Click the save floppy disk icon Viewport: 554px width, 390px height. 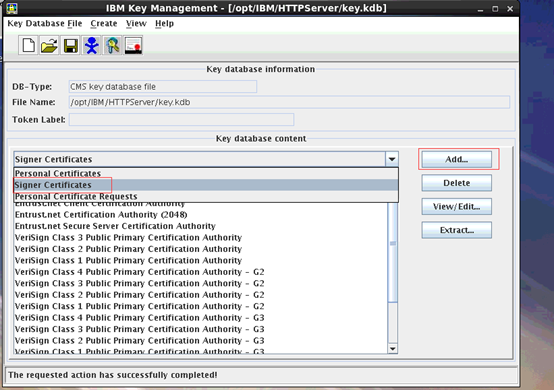coord(70,46)
